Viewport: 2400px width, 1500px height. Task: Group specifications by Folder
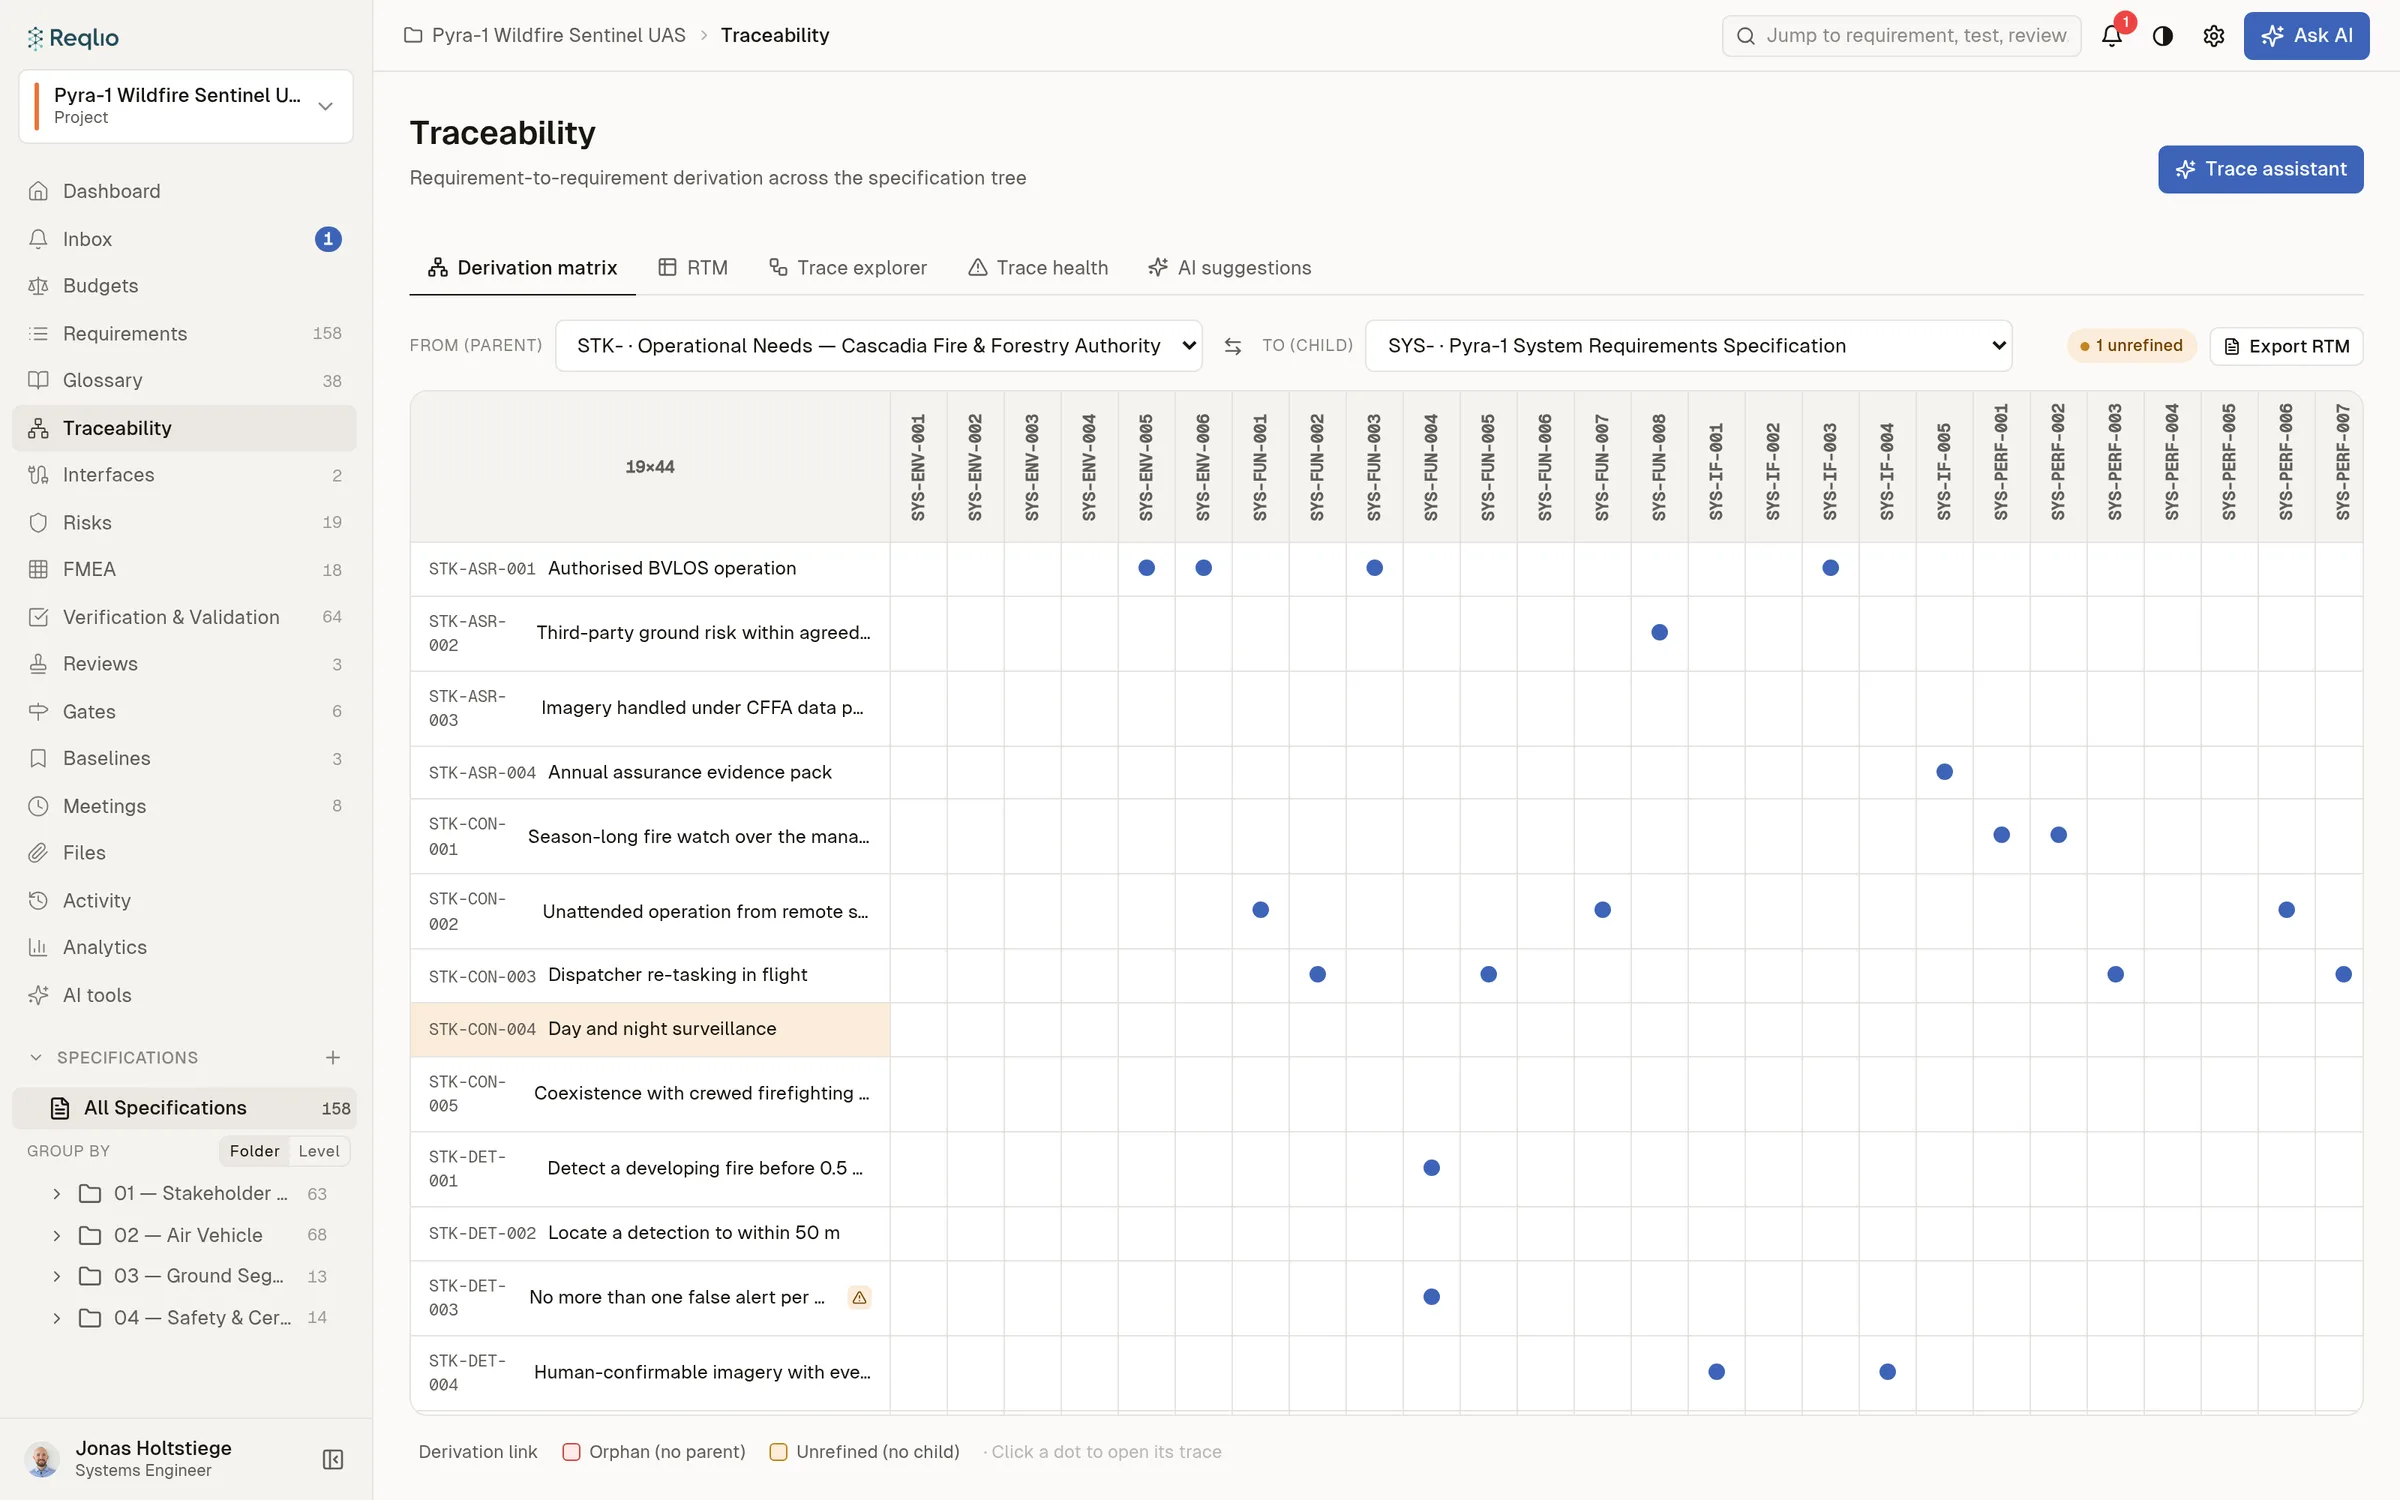pos(254,1151)
